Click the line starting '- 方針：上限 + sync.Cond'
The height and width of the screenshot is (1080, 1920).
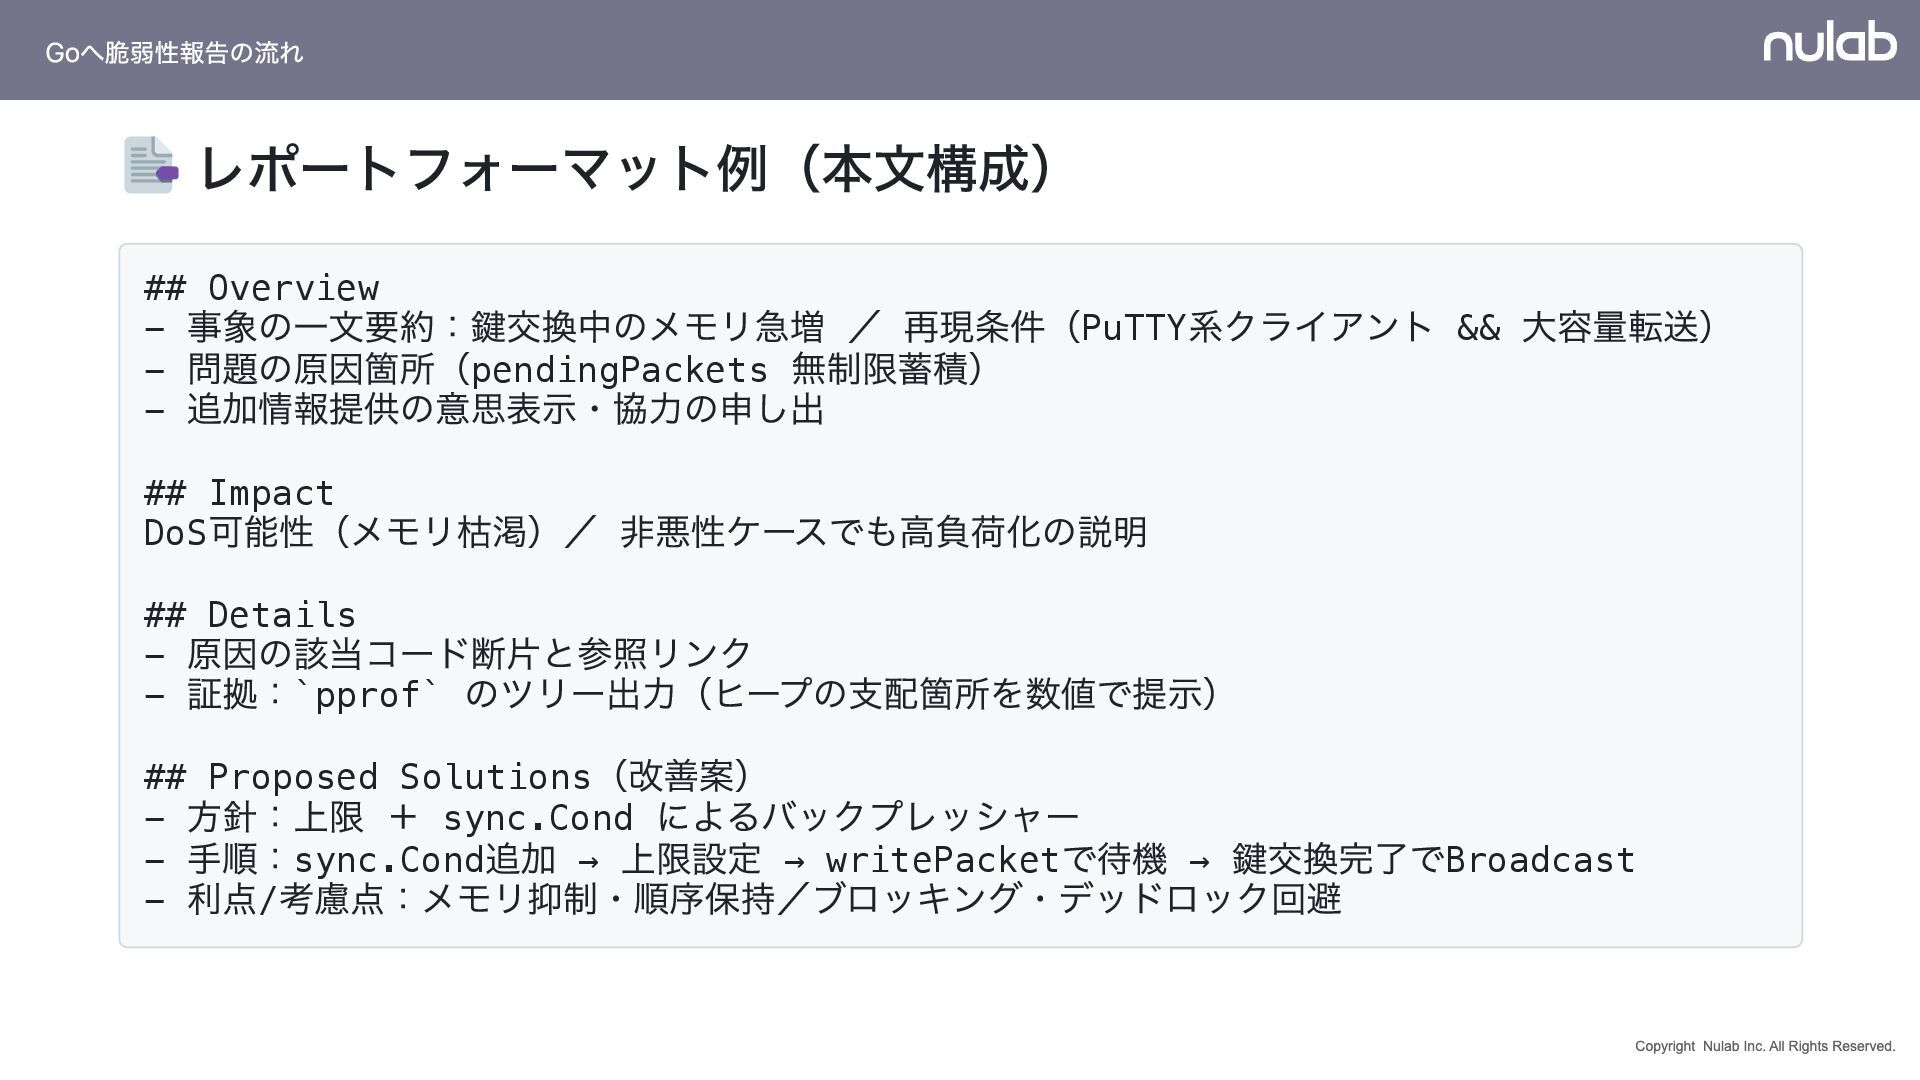coord(612,818)
